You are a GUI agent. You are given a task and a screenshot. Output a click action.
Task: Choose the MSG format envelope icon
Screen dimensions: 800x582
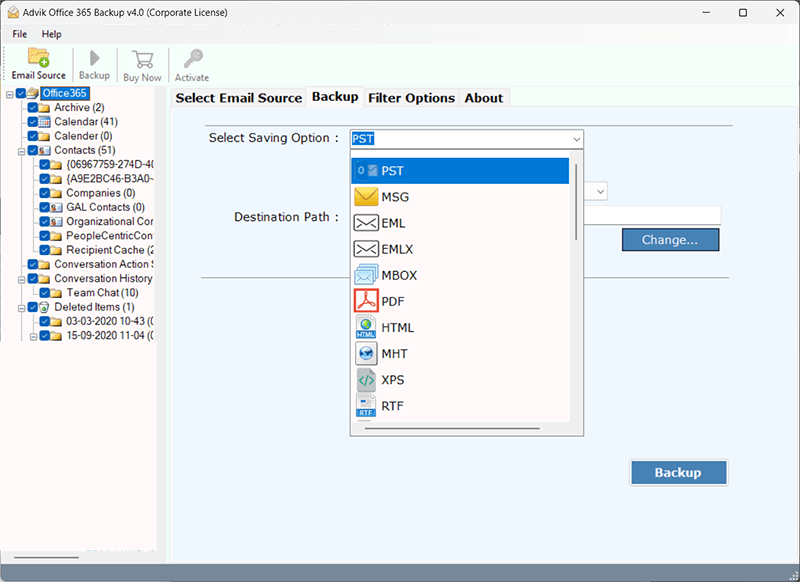(367, 196)
